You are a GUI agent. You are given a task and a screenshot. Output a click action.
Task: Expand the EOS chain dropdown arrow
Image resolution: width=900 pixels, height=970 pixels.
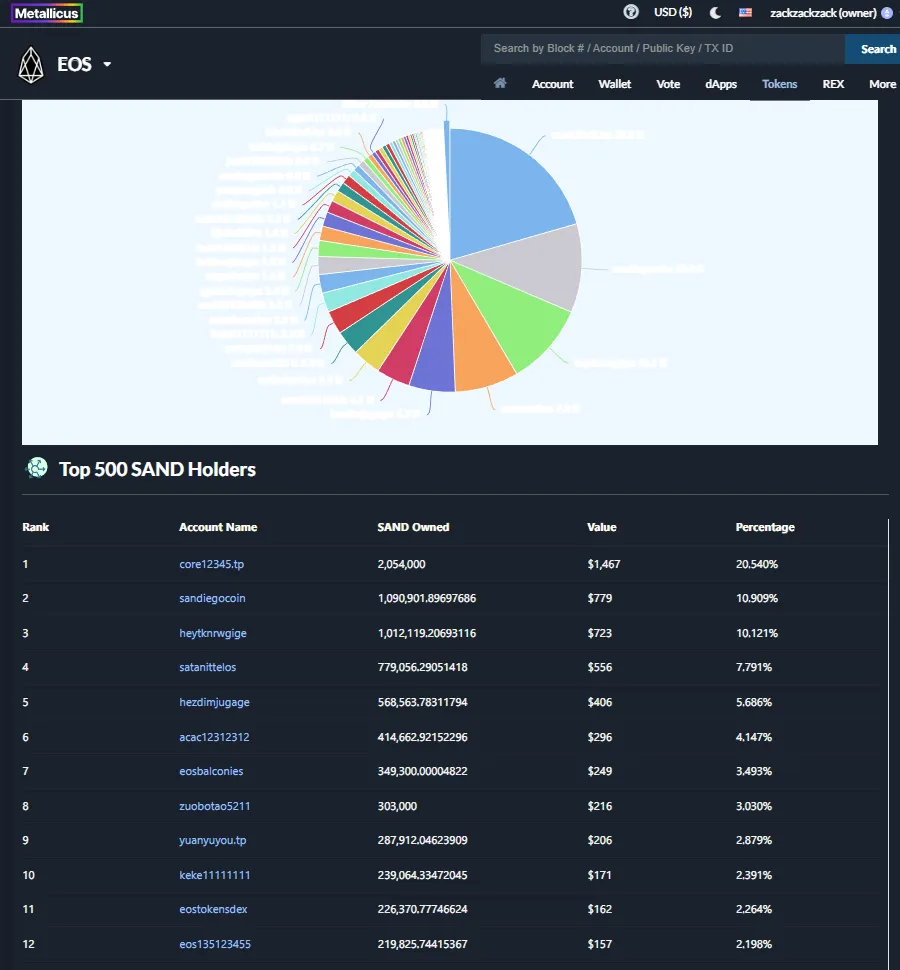point(107,64)
